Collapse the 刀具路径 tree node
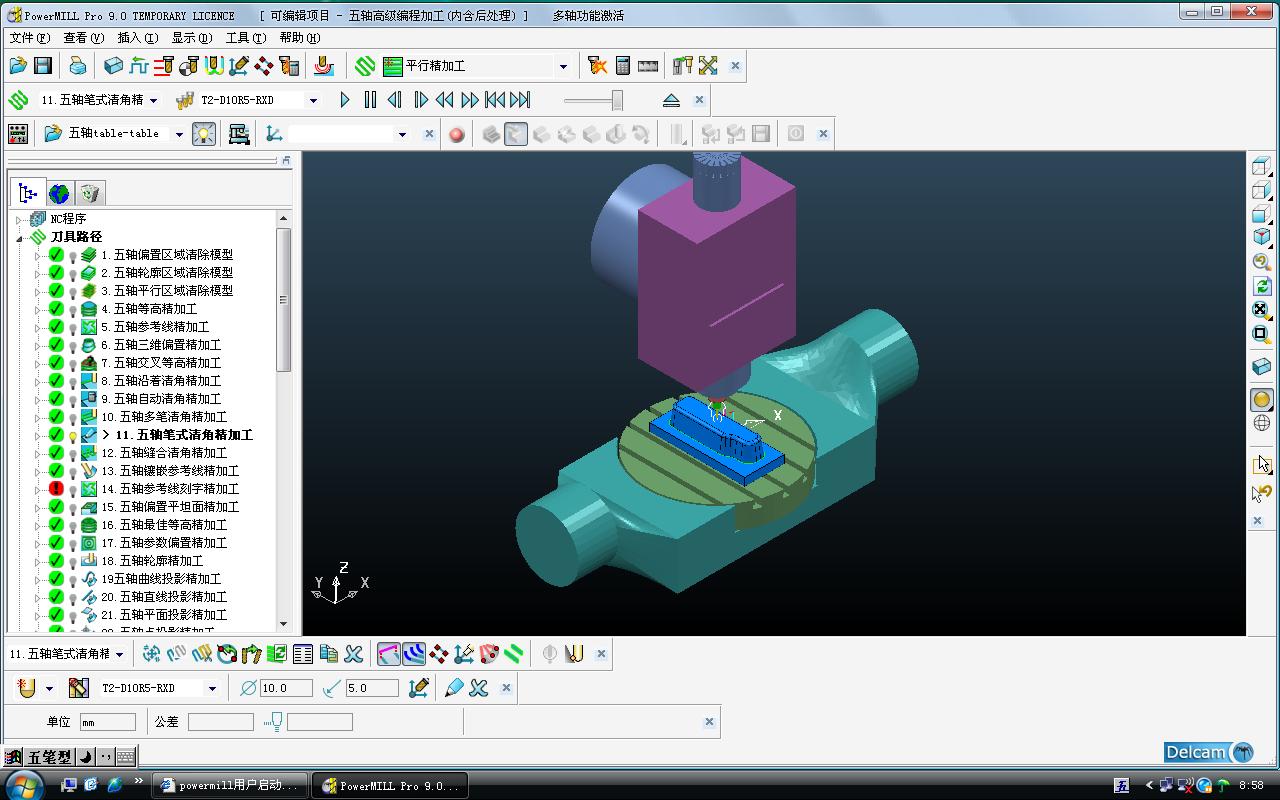This screenshot has width=1280, height=800. (19, 237)
